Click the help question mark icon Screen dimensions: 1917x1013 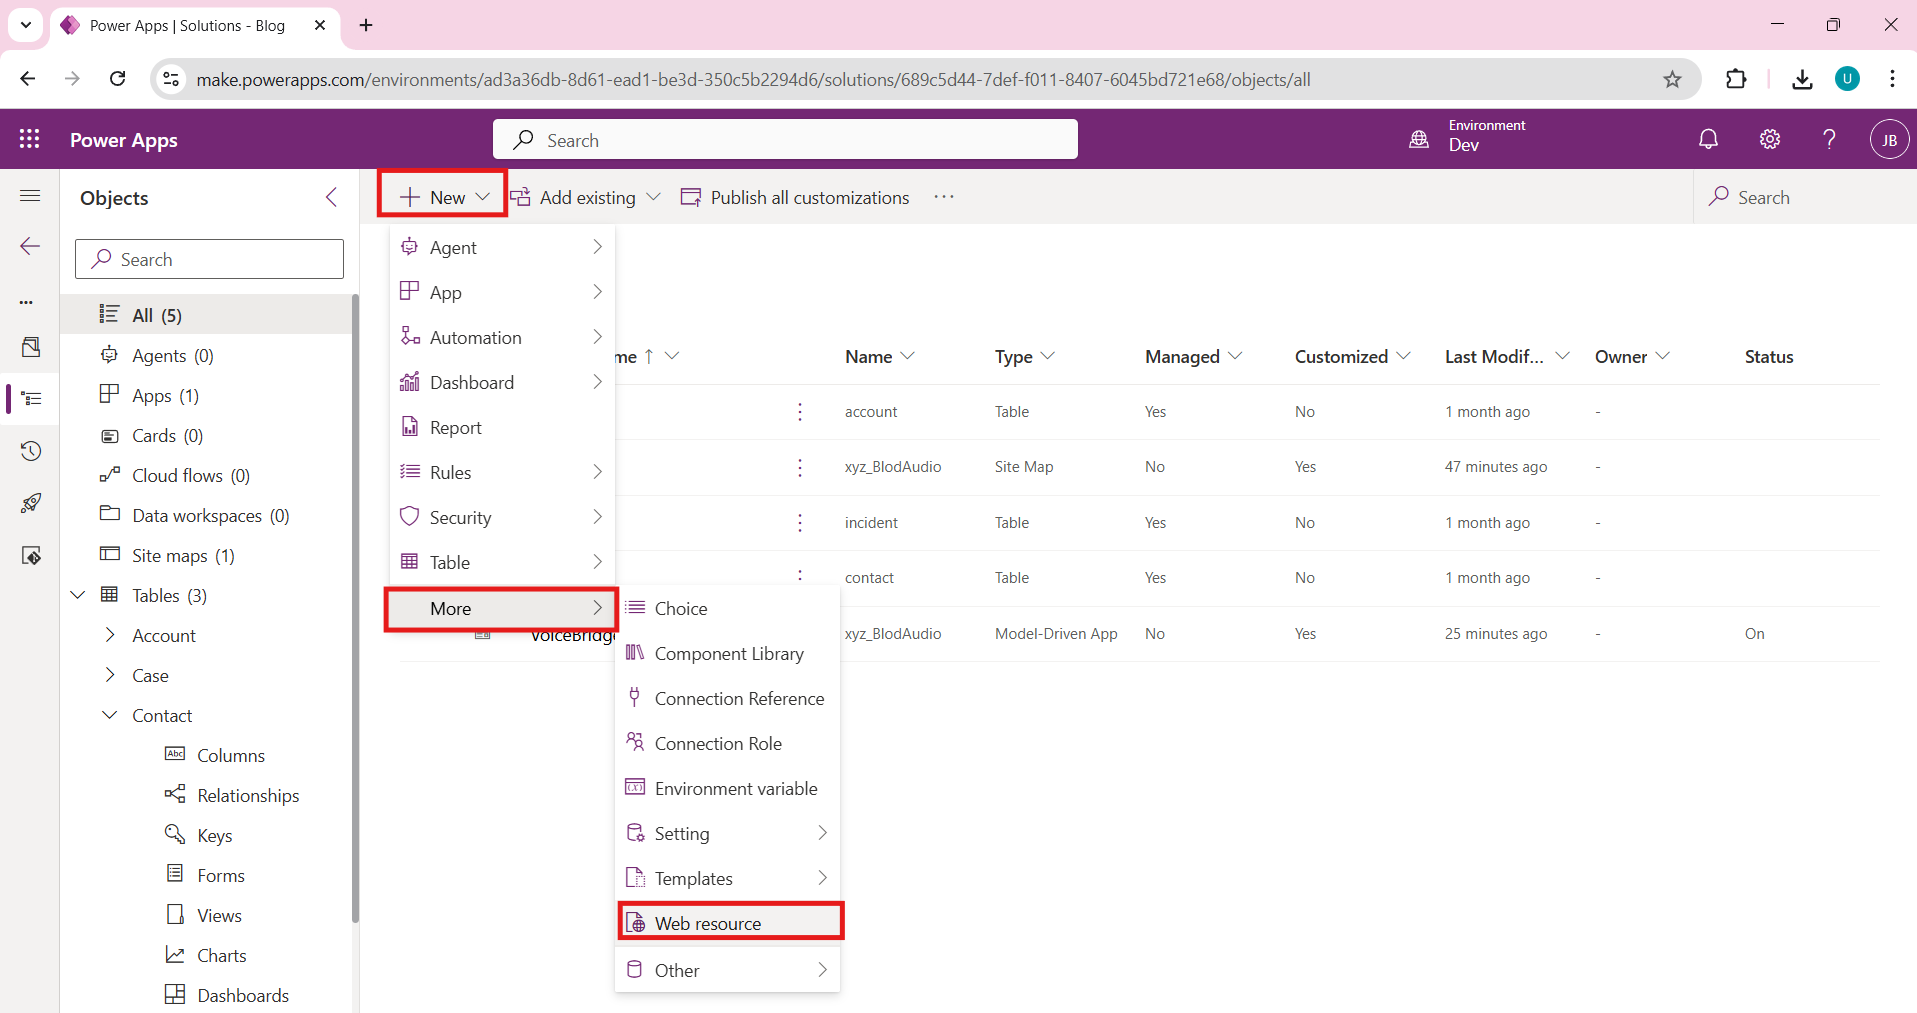point(1828,140)
